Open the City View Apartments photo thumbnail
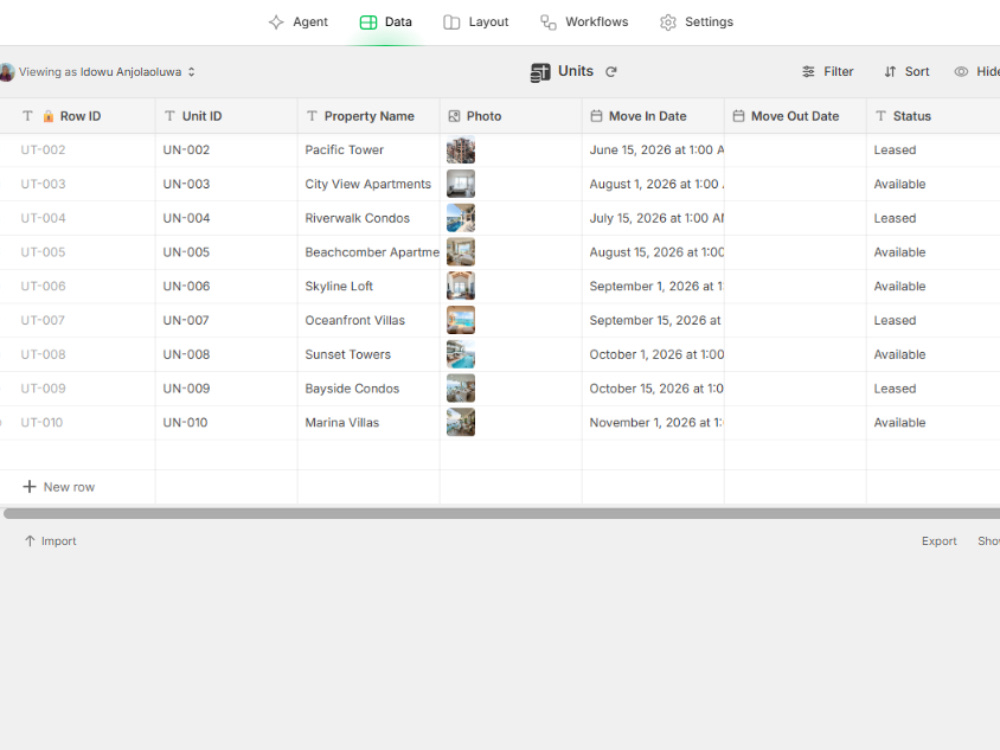This screenshot has width=1000, height=750. 460,184
